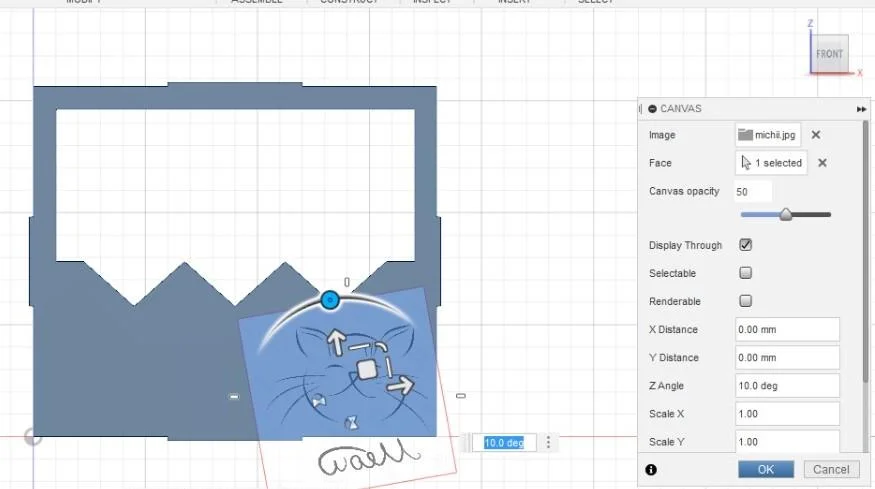Click the rotation handle blue dot
This screenshot has height=489, width=875.
(x=330, y=300)
